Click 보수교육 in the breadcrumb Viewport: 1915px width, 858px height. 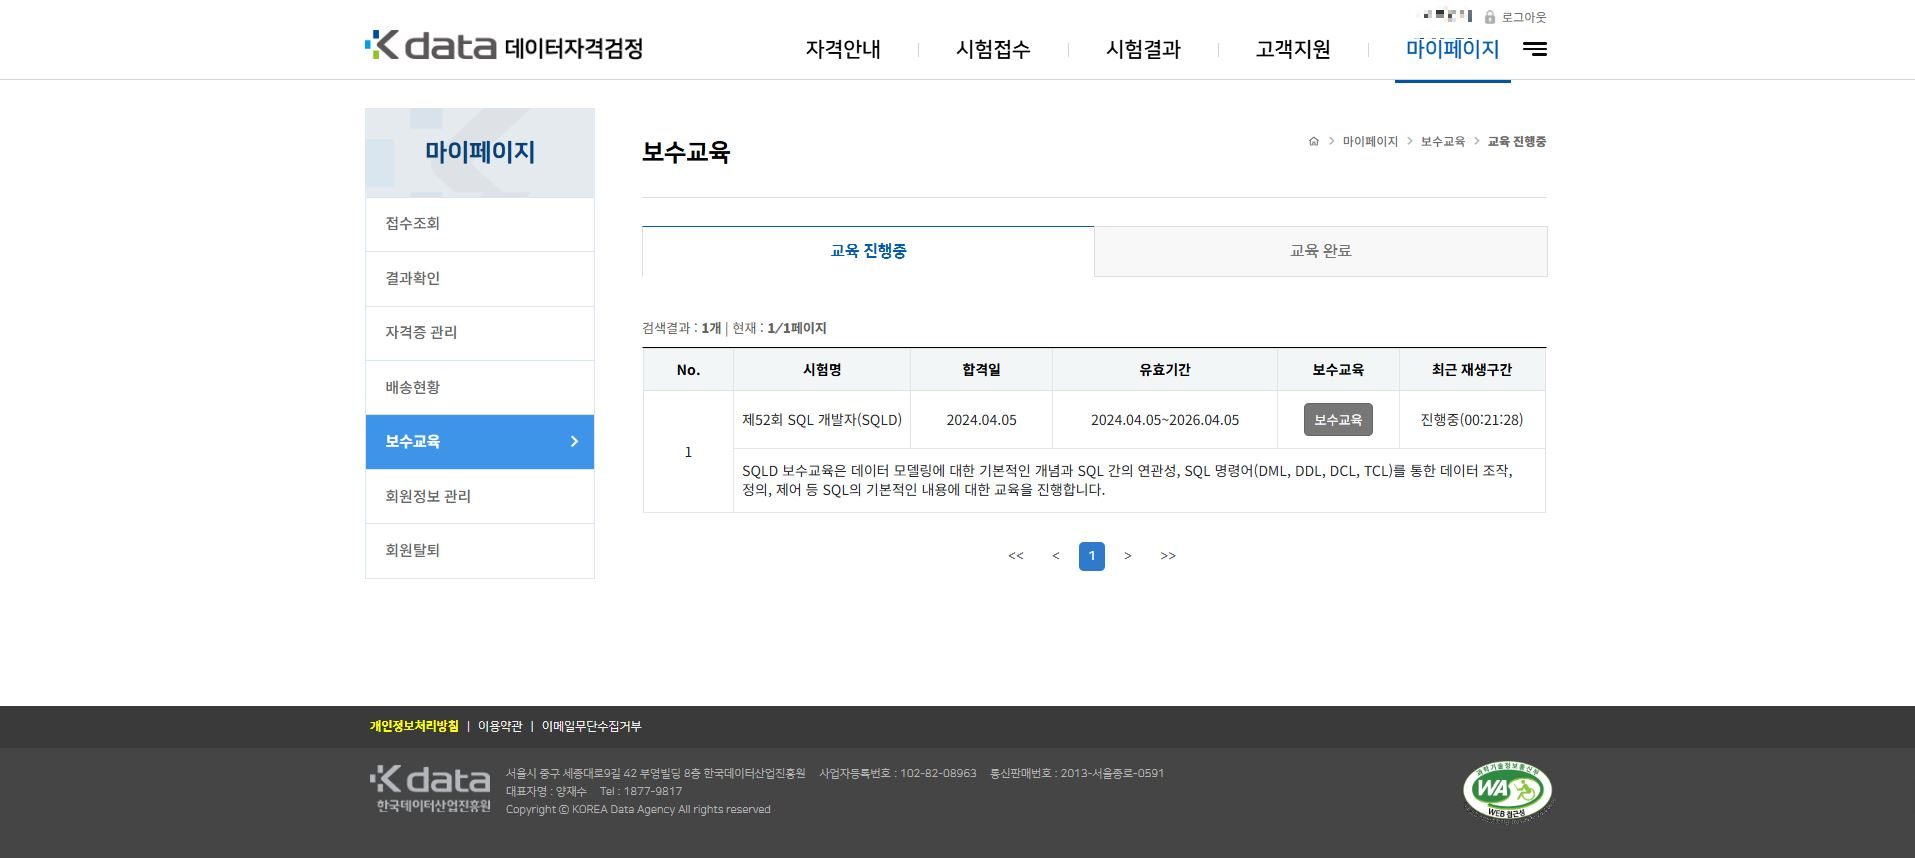[x=1443, y=141]
